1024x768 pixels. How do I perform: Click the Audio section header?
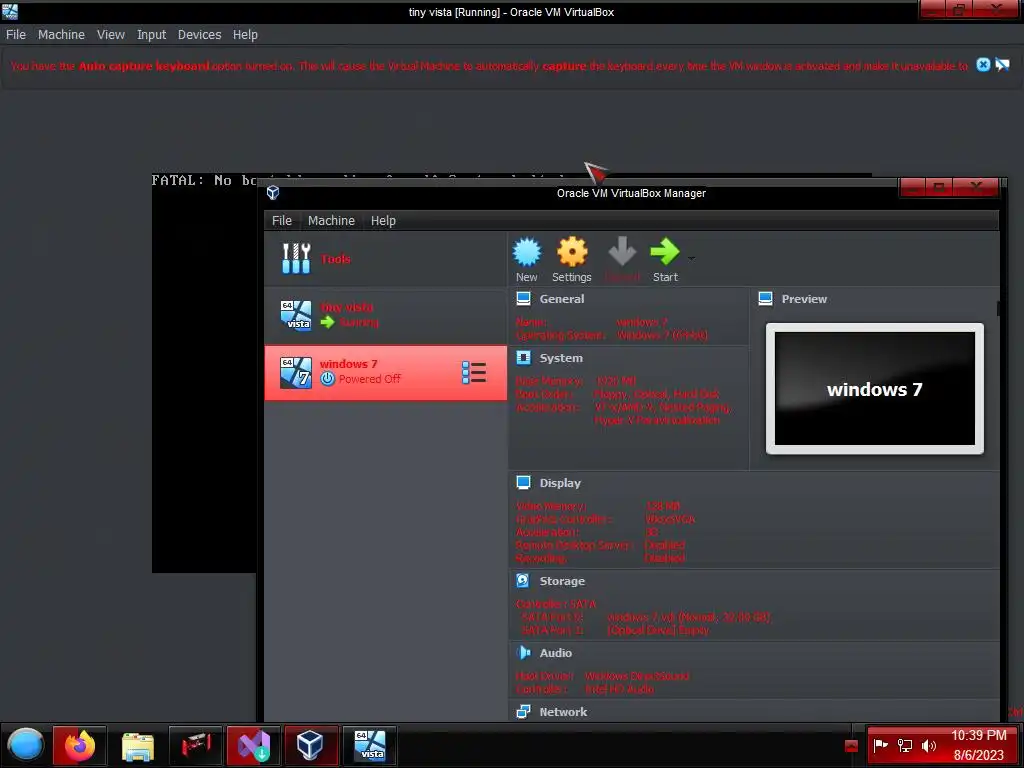[x=555, y=652]
